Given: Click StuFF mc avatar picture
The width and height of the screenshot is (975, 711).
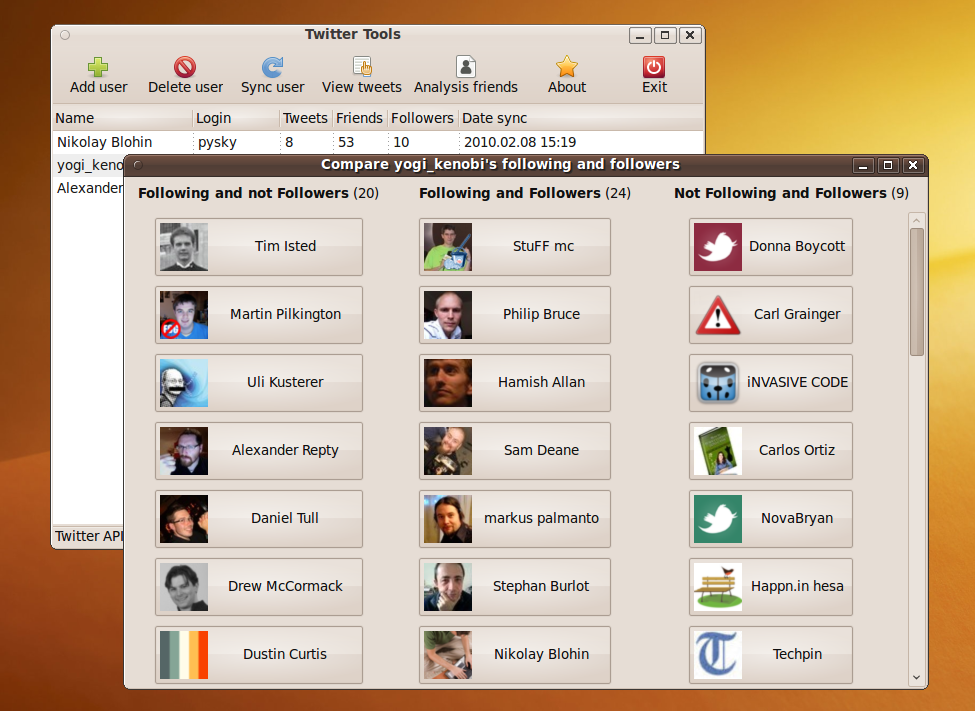Looking at the screenshot, I should (448, 247).
